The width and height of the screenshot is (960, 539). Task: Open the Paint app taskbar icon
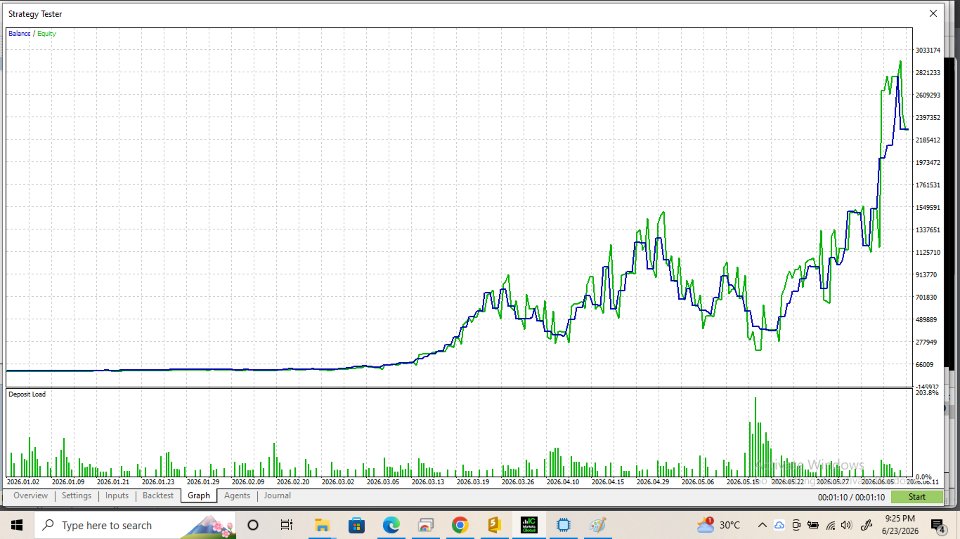598,525
